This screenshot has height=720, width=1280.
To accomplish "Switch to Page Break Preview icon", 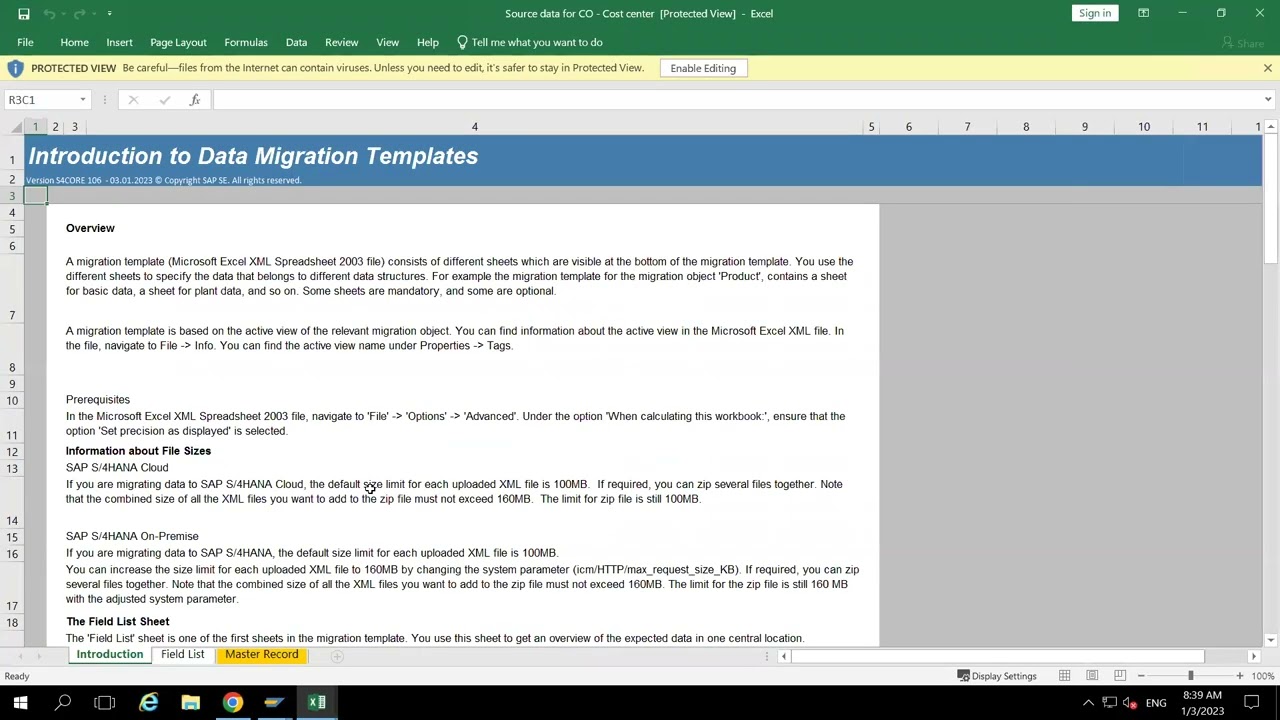I will pyautogui.click(x=1120, y=676).
